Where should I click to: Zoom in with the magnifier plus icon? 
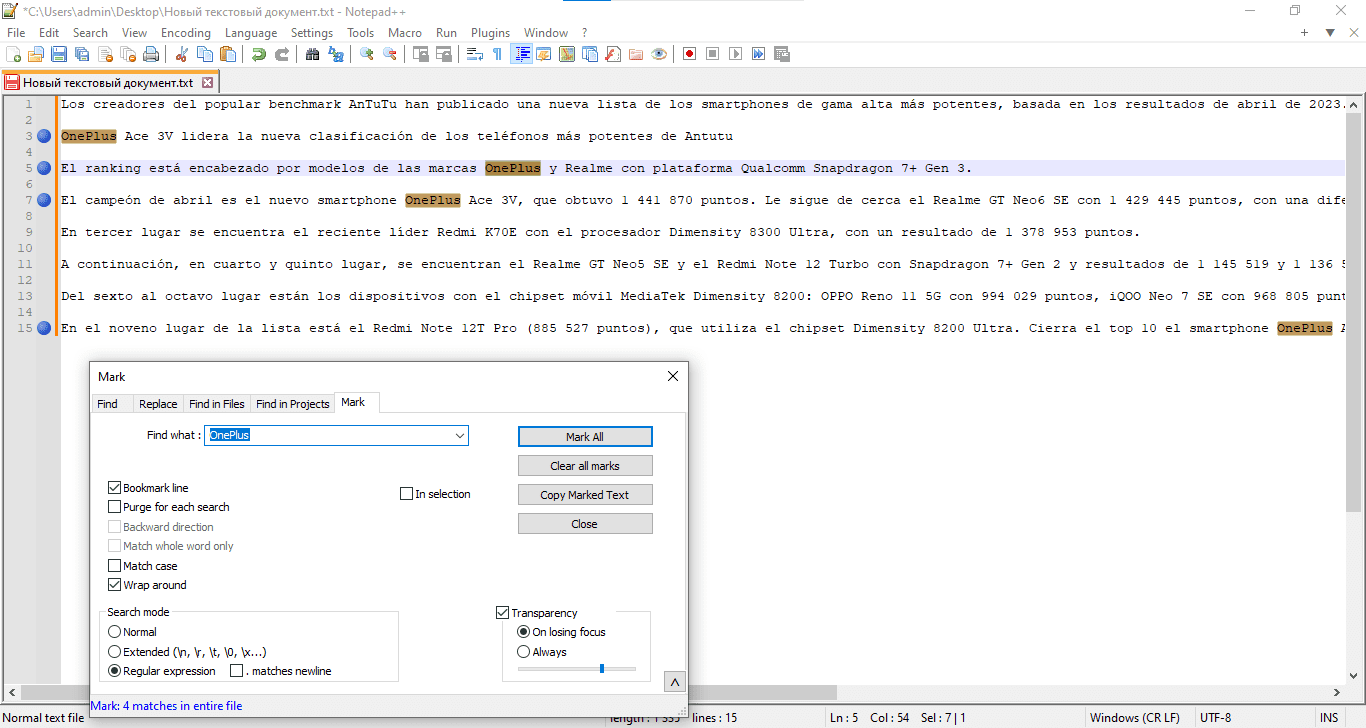pos(367,54)
